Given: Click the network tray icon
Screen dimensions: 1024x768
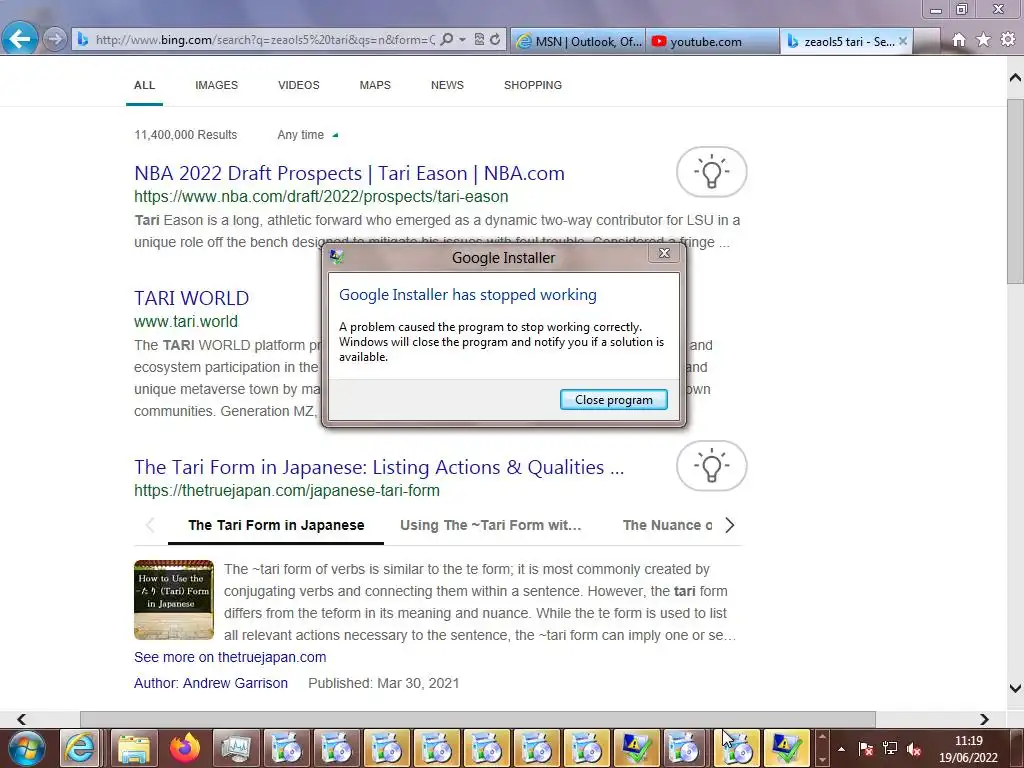Looking at the screenshot, I should pos(889,749).
